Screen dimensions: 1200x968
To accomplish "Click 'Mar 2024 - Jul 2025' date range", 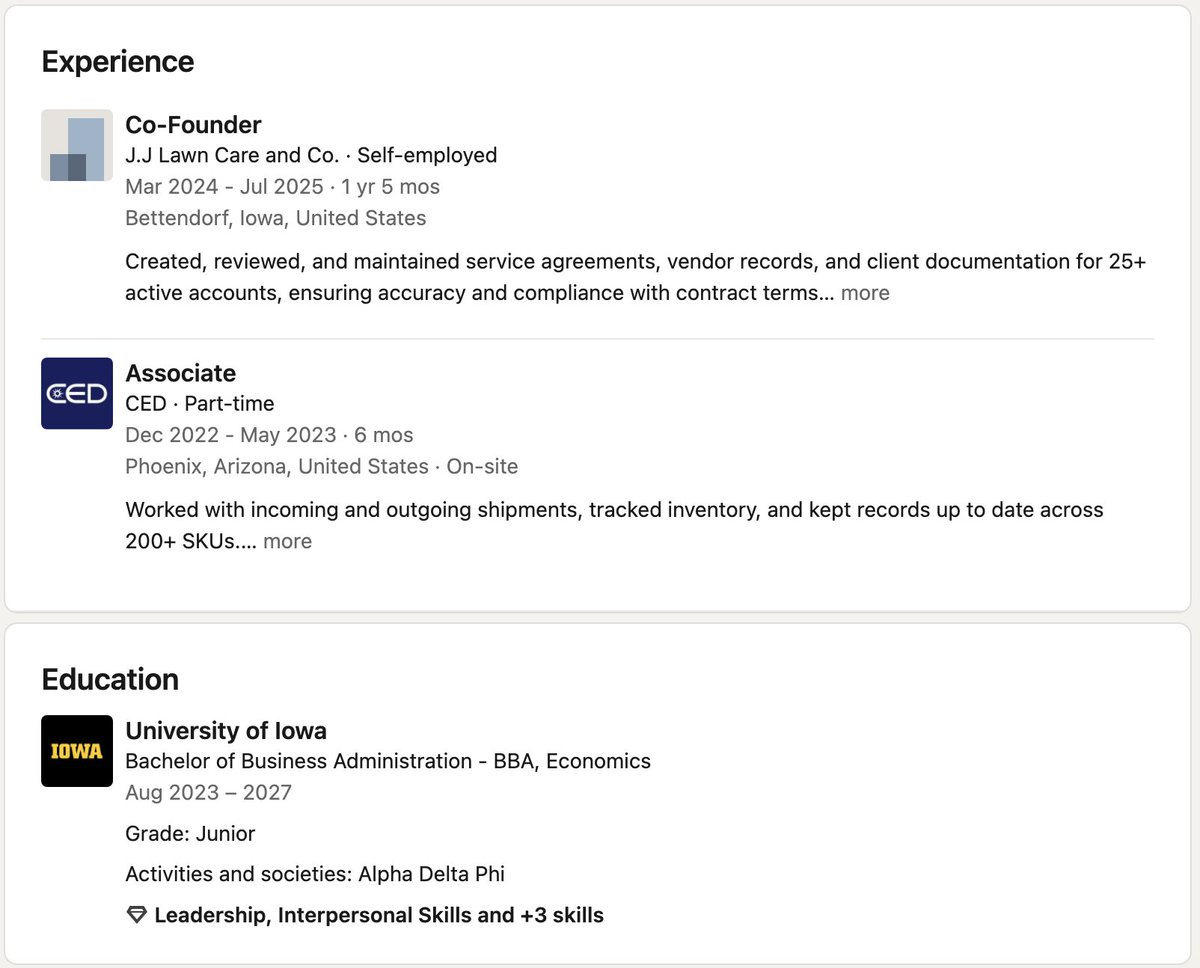I will pyautogui.click(x=224, y=187).
